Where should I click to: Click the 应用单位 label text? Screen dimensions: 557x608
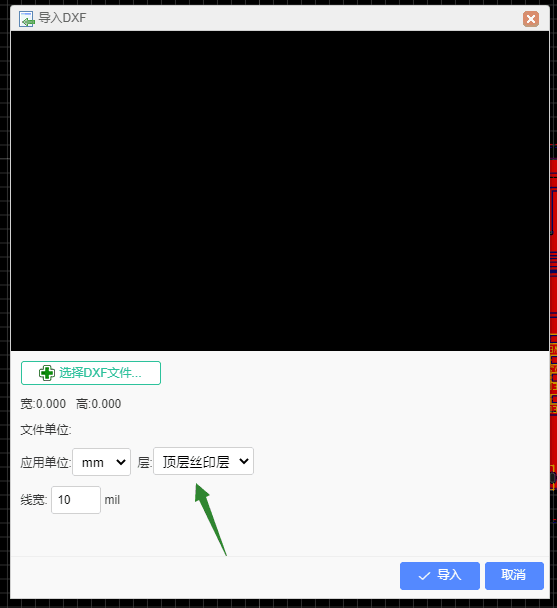46,463
